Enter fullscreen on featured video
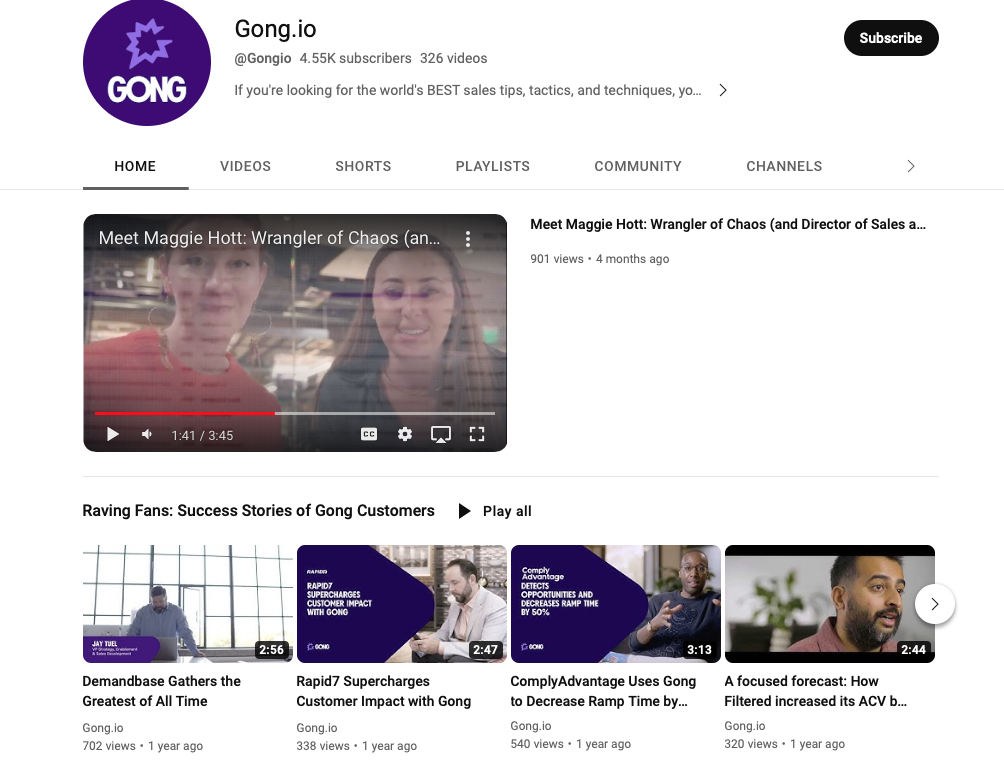This screenshot has width=1004, height=772. [x=477, y=434]
